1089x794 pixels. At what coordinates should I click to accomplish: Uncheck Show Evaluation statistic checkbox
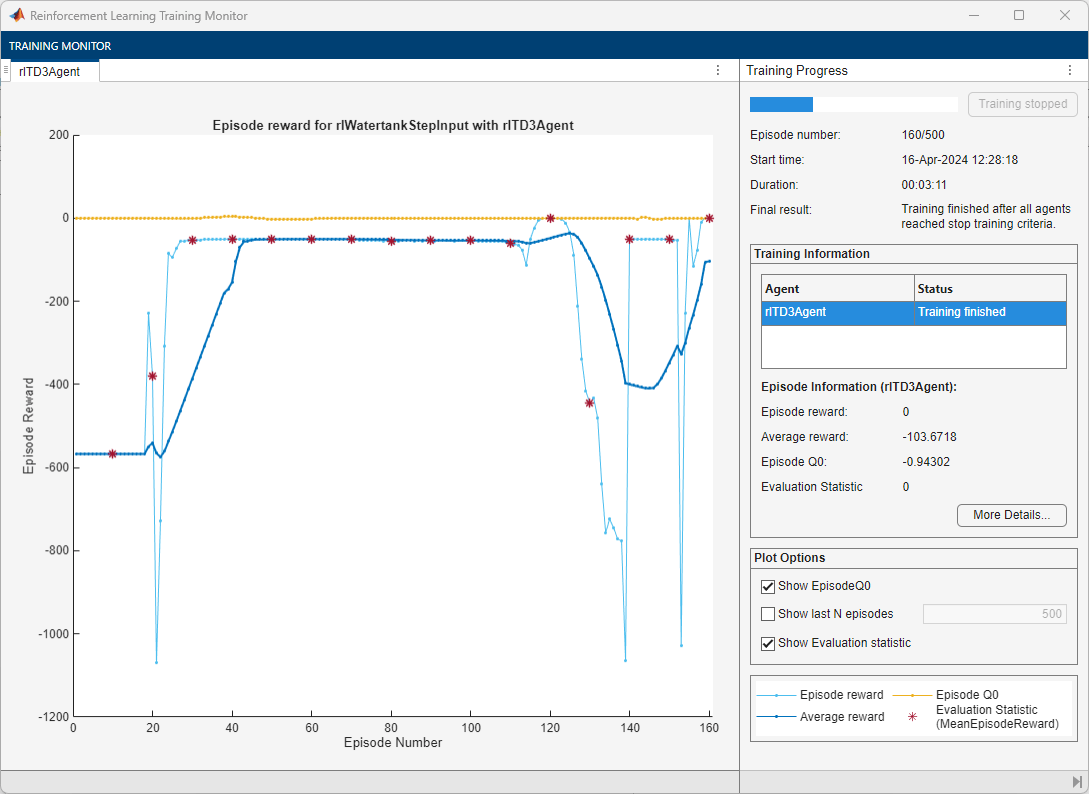point(768,643)
